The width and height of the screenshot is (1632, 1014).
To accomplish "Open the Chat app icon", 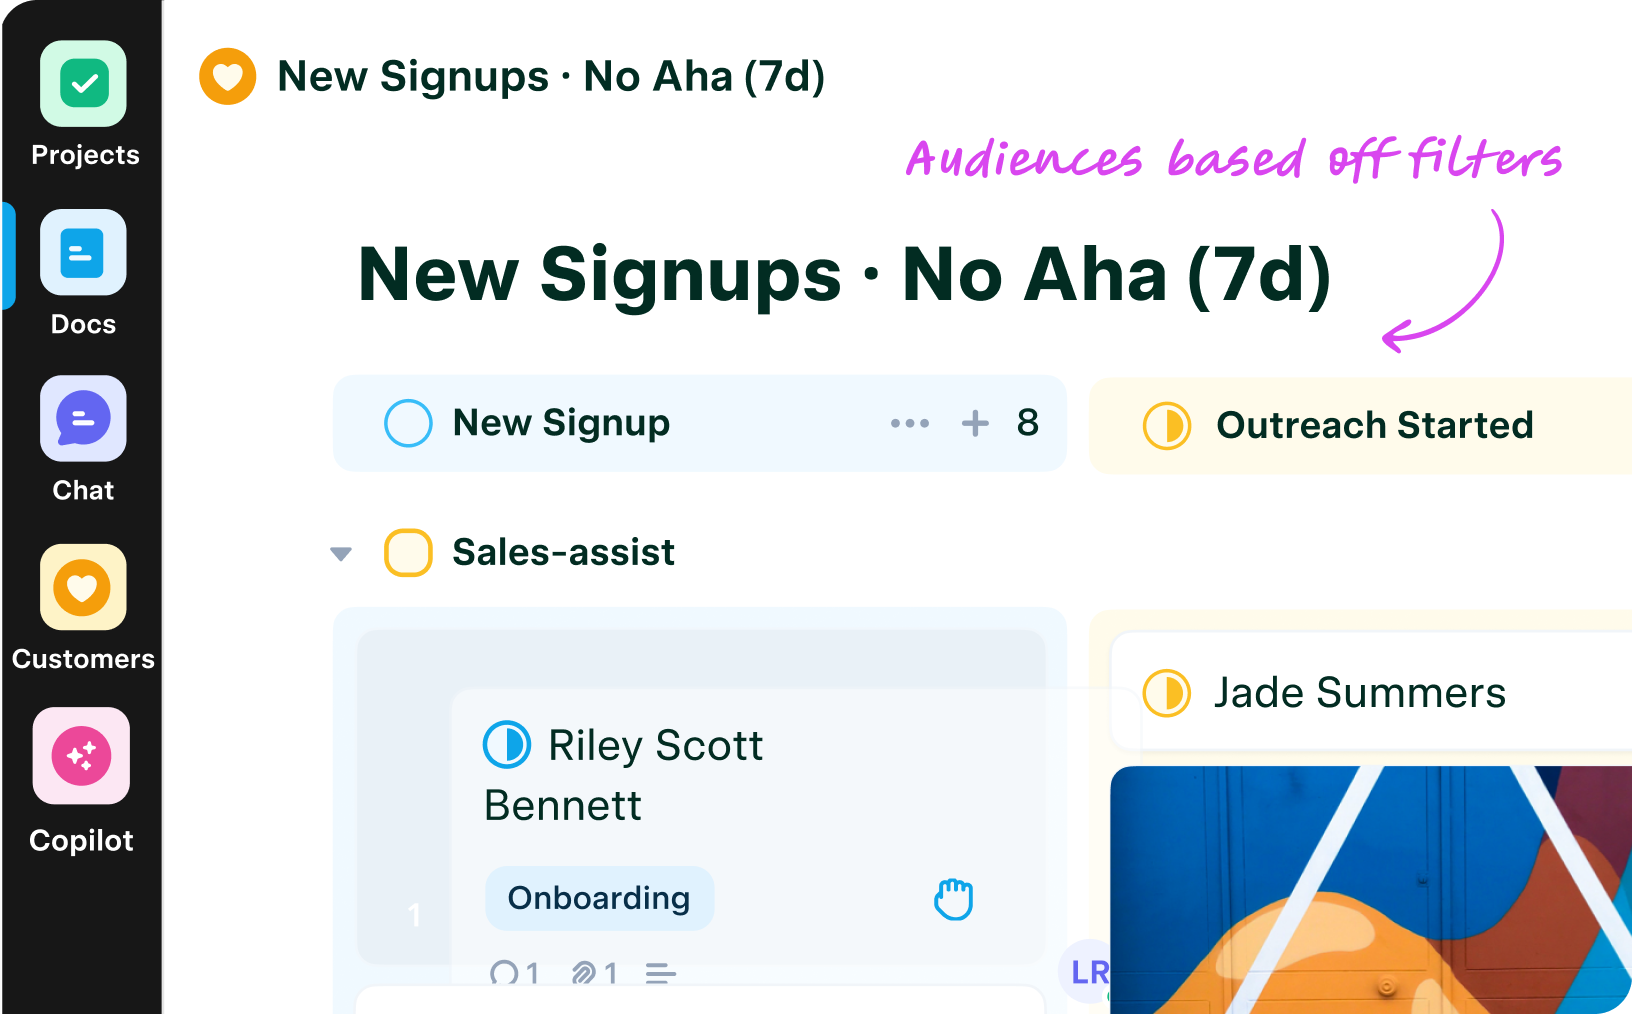I will click(x=84, y=419).
